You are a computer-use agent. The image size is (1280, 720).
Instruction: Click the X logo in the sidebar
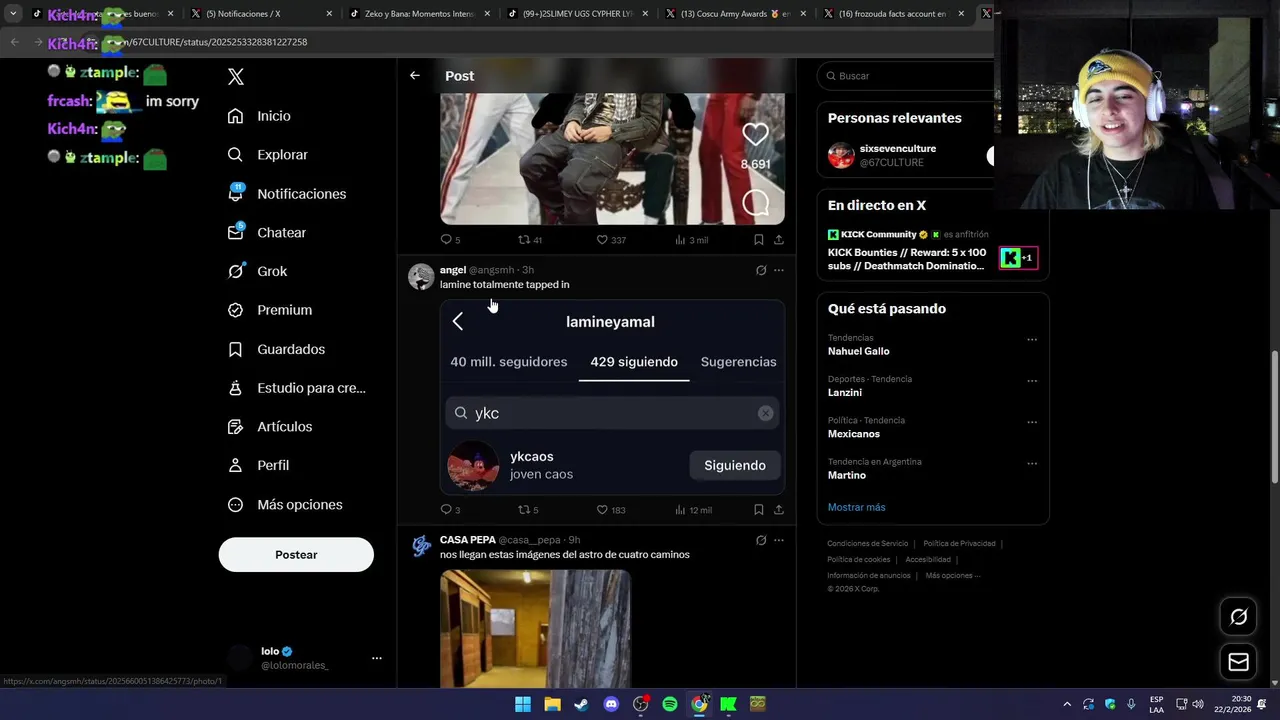point(236,77)
